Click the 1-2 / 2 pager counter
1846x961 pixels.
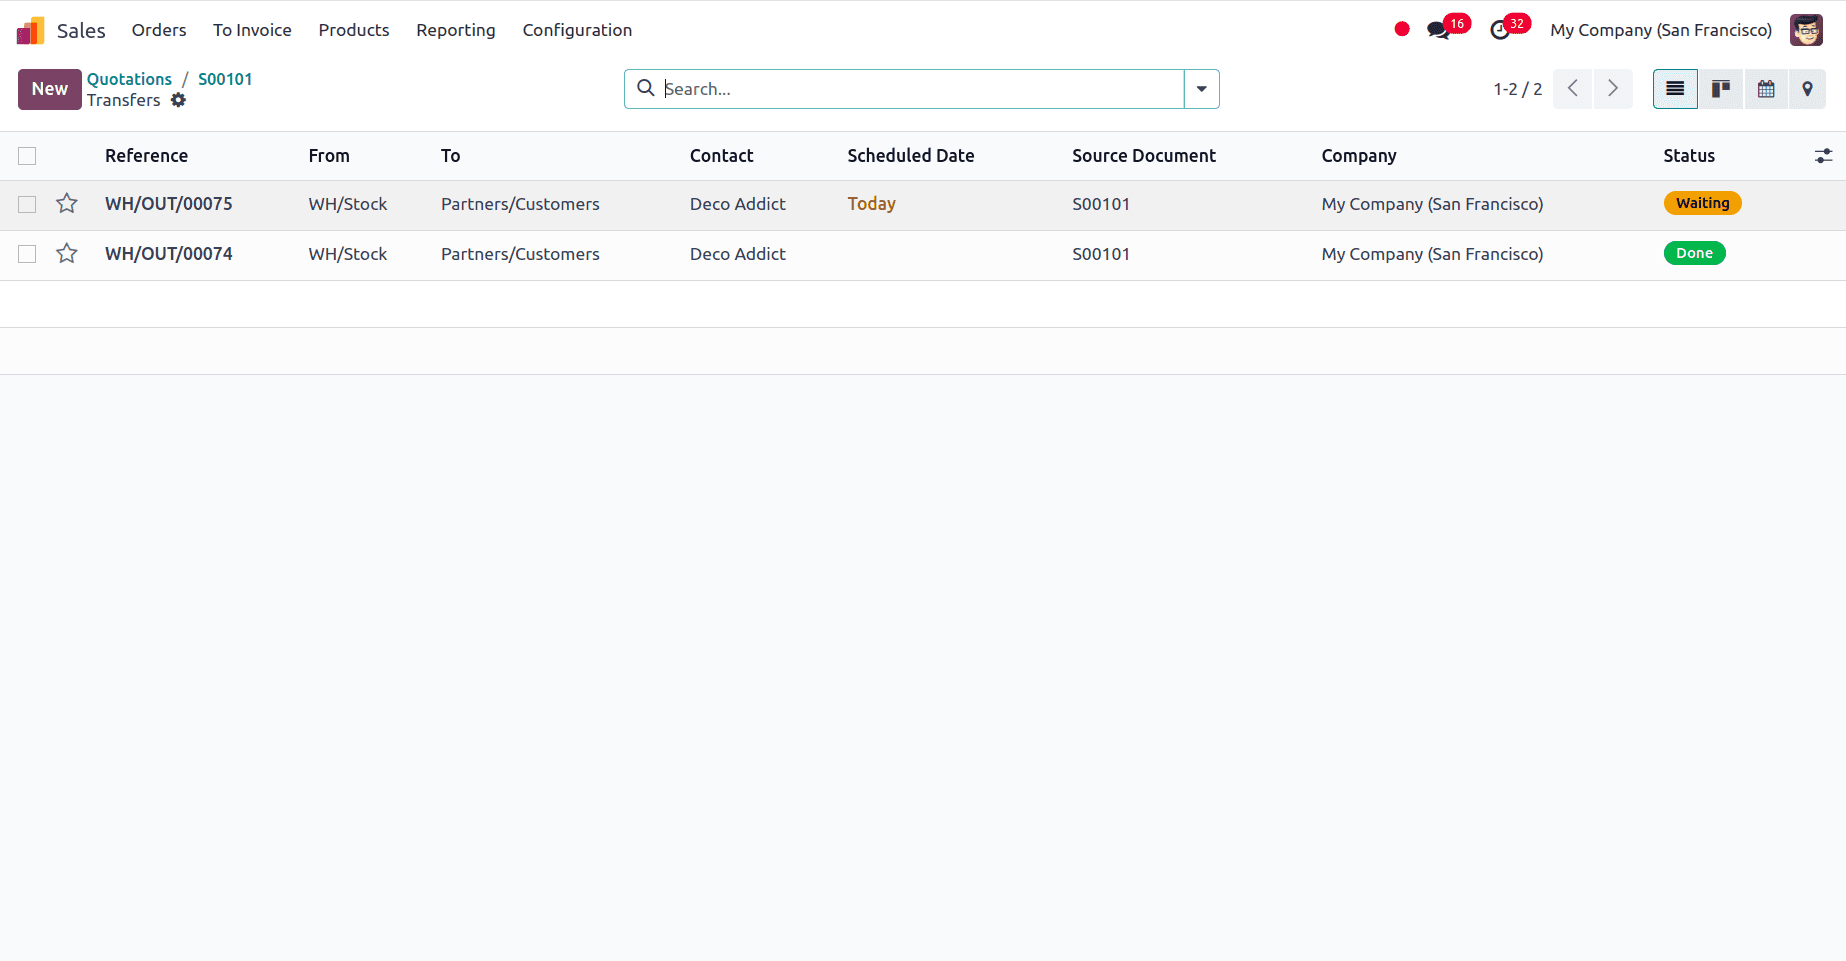coord(1517,89)
